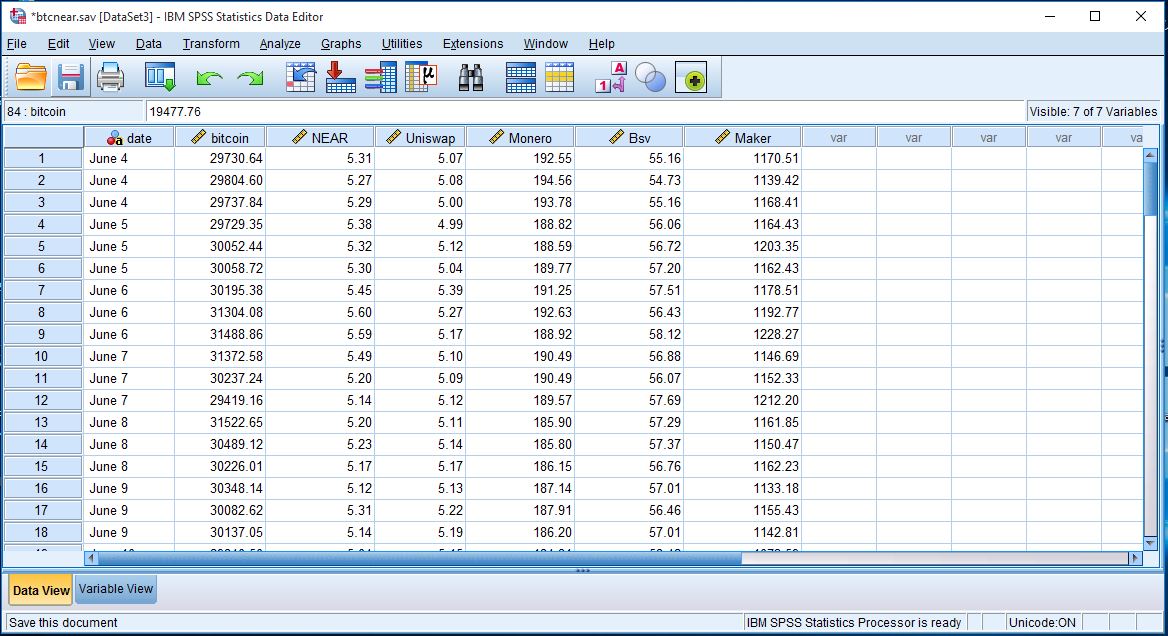Select the row 7 header
The height and width of the screenshot is (636, 1168).
pyautogui.click(x=42, y=290)
